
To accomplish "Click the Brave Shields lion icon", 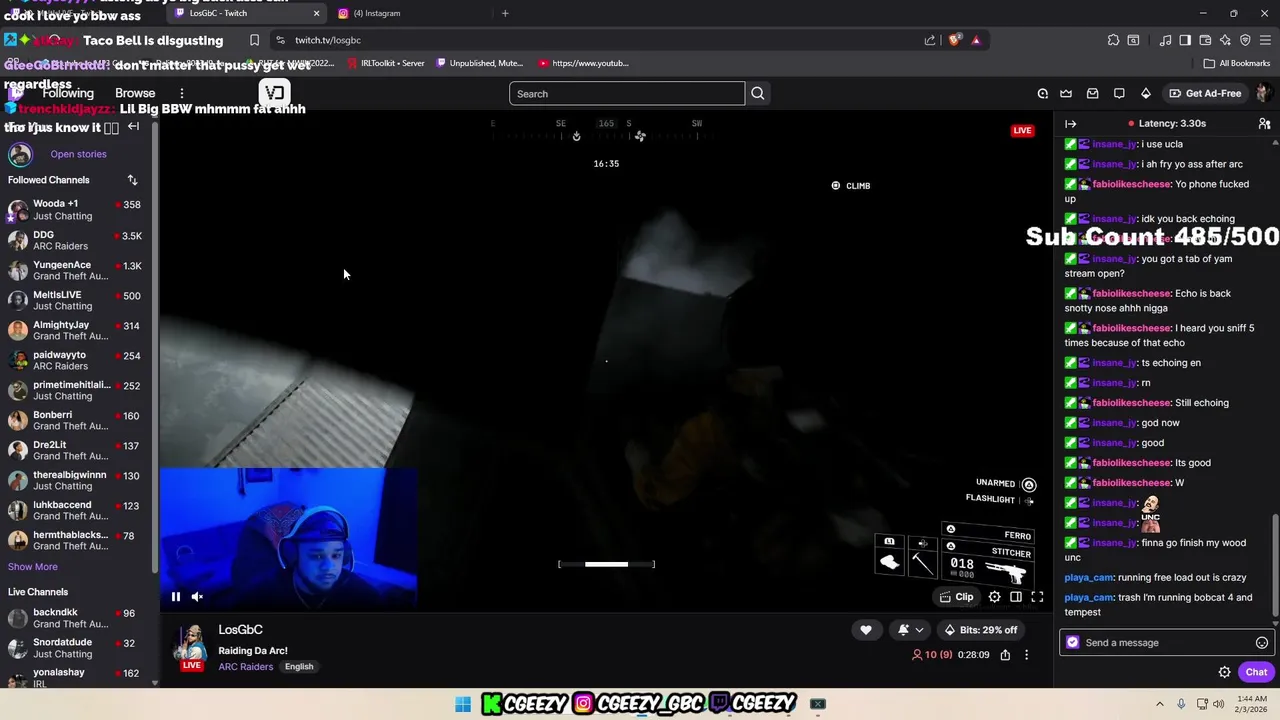I will click(x=955, y=40).
